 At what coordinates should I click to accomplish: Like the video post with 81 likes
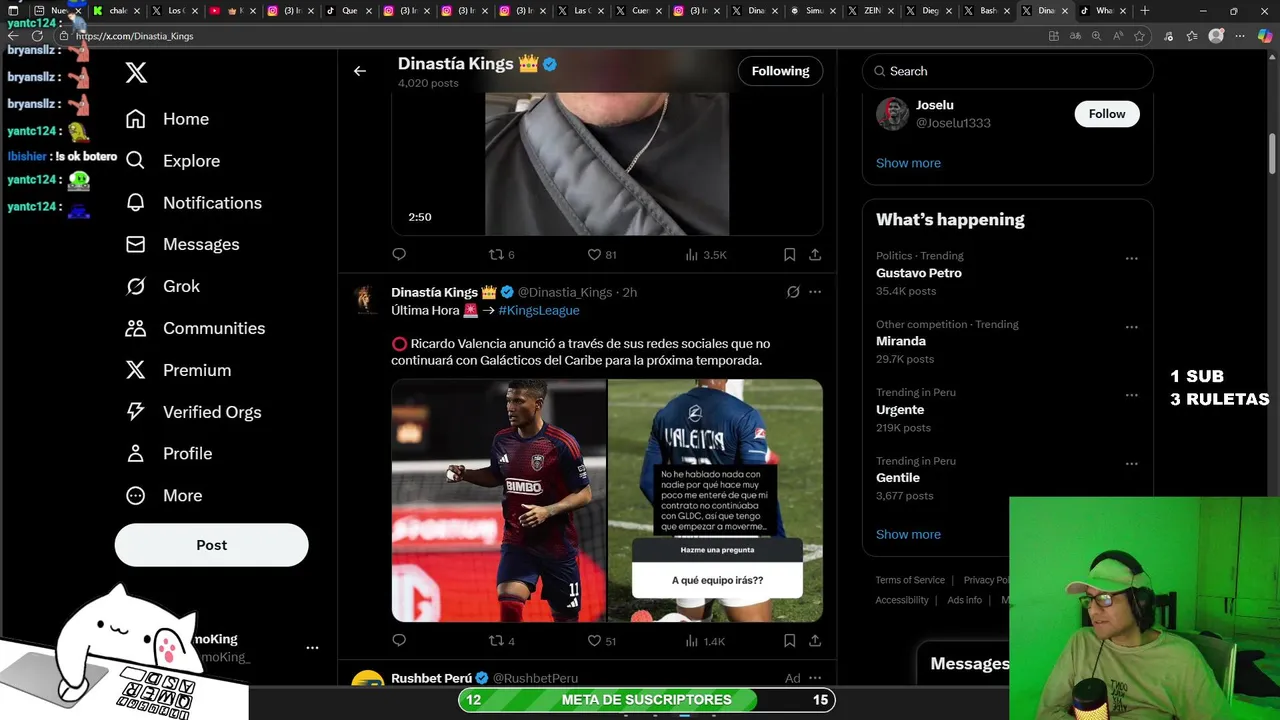point(601,255)
